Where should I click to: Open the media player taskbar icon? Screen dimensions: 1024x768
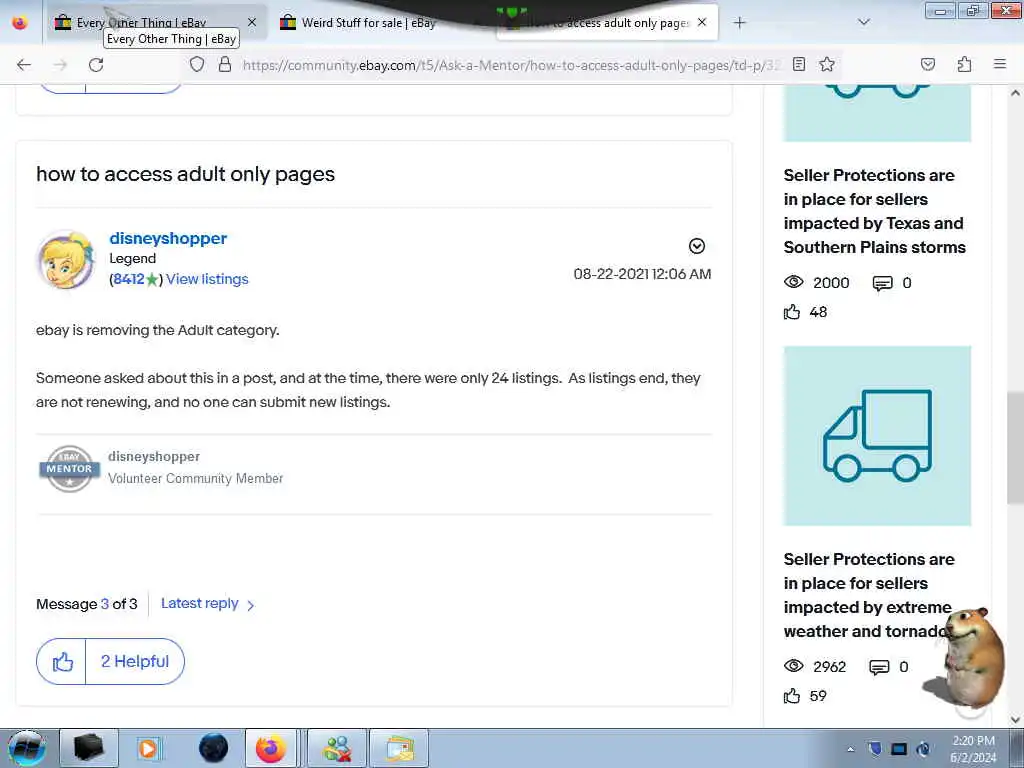[x=148, y=748]
